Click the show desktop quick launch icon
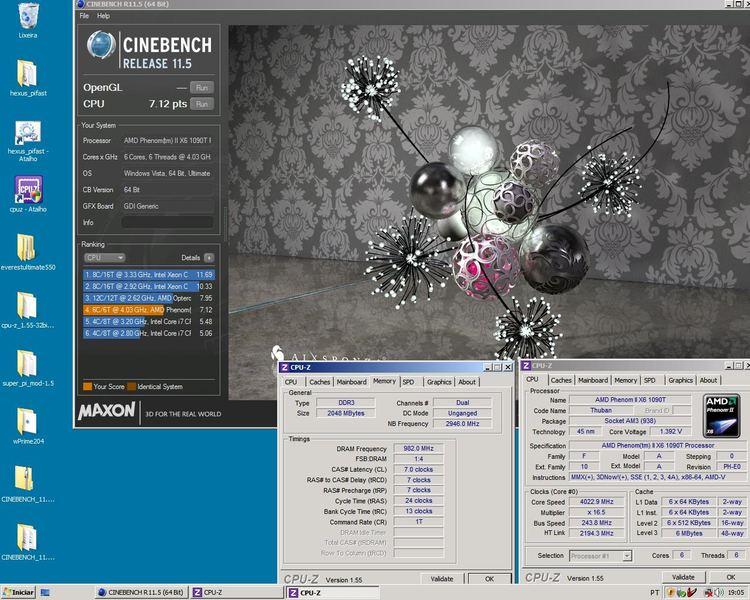The height and width of the screenshot is (600, 750). pyautogui.click(x=44, y=592)
